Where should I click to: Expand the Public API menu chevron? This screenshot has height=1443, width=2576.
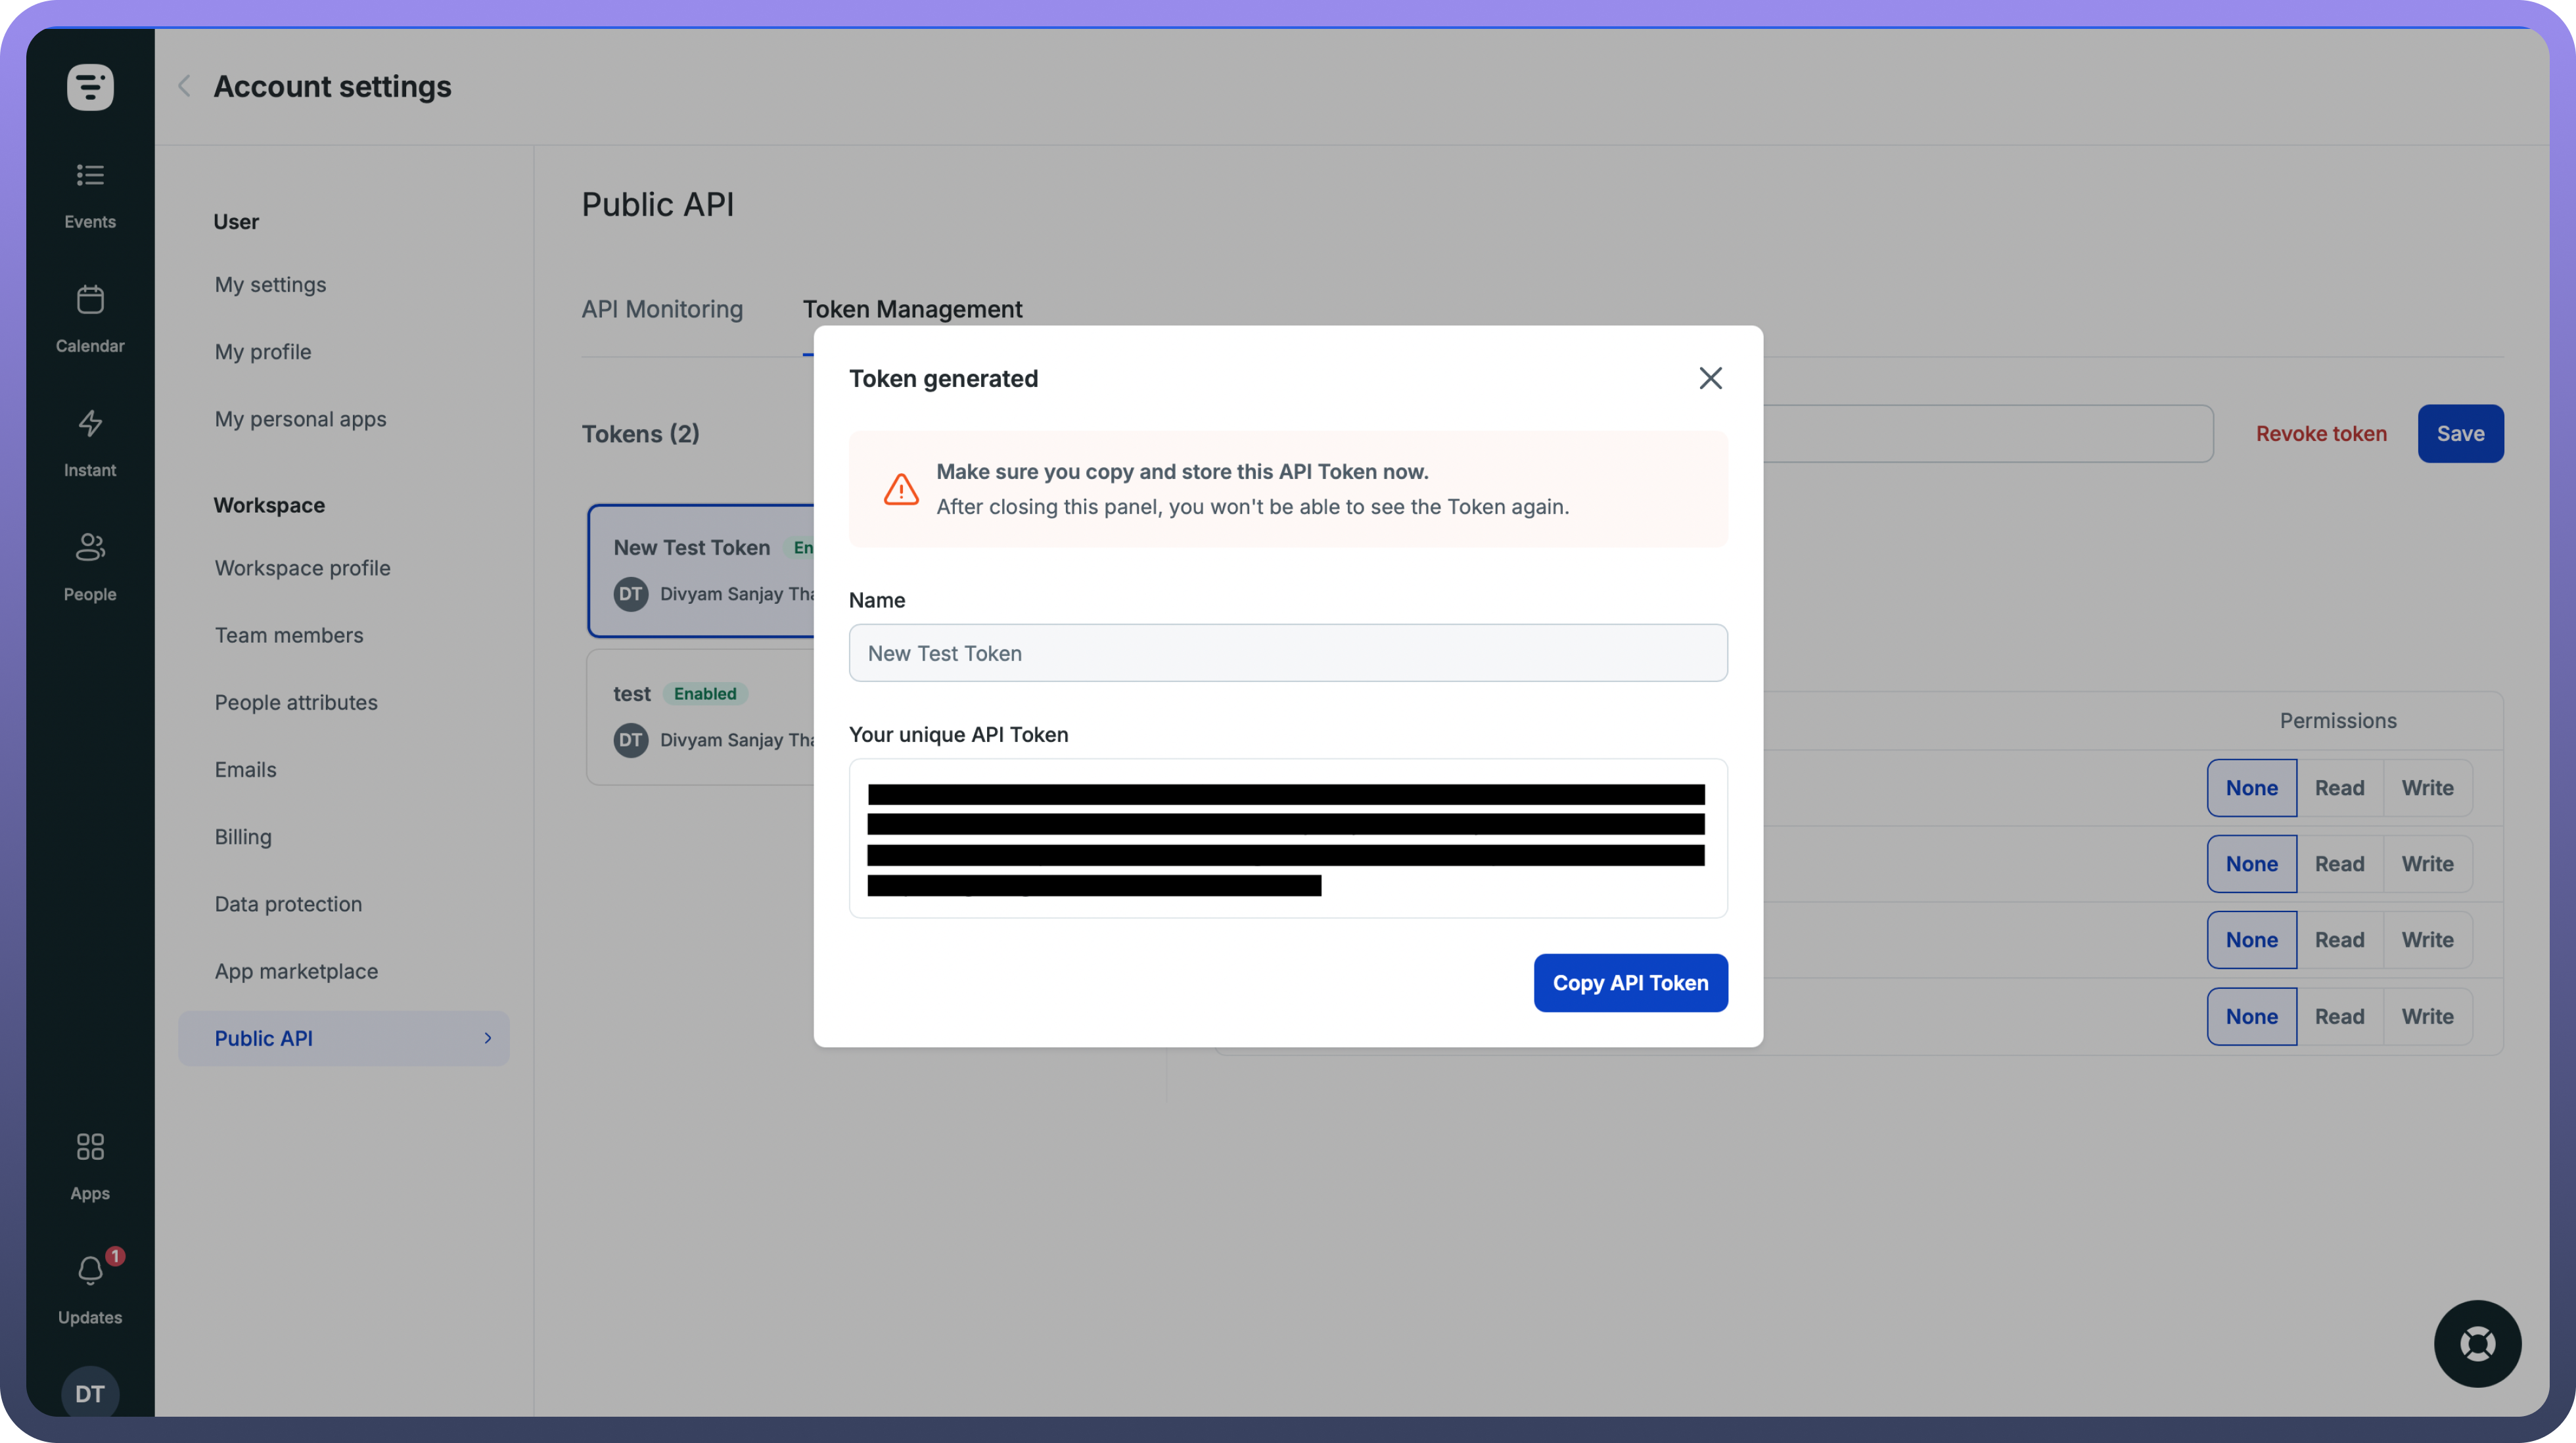(x=488, y=1038)
